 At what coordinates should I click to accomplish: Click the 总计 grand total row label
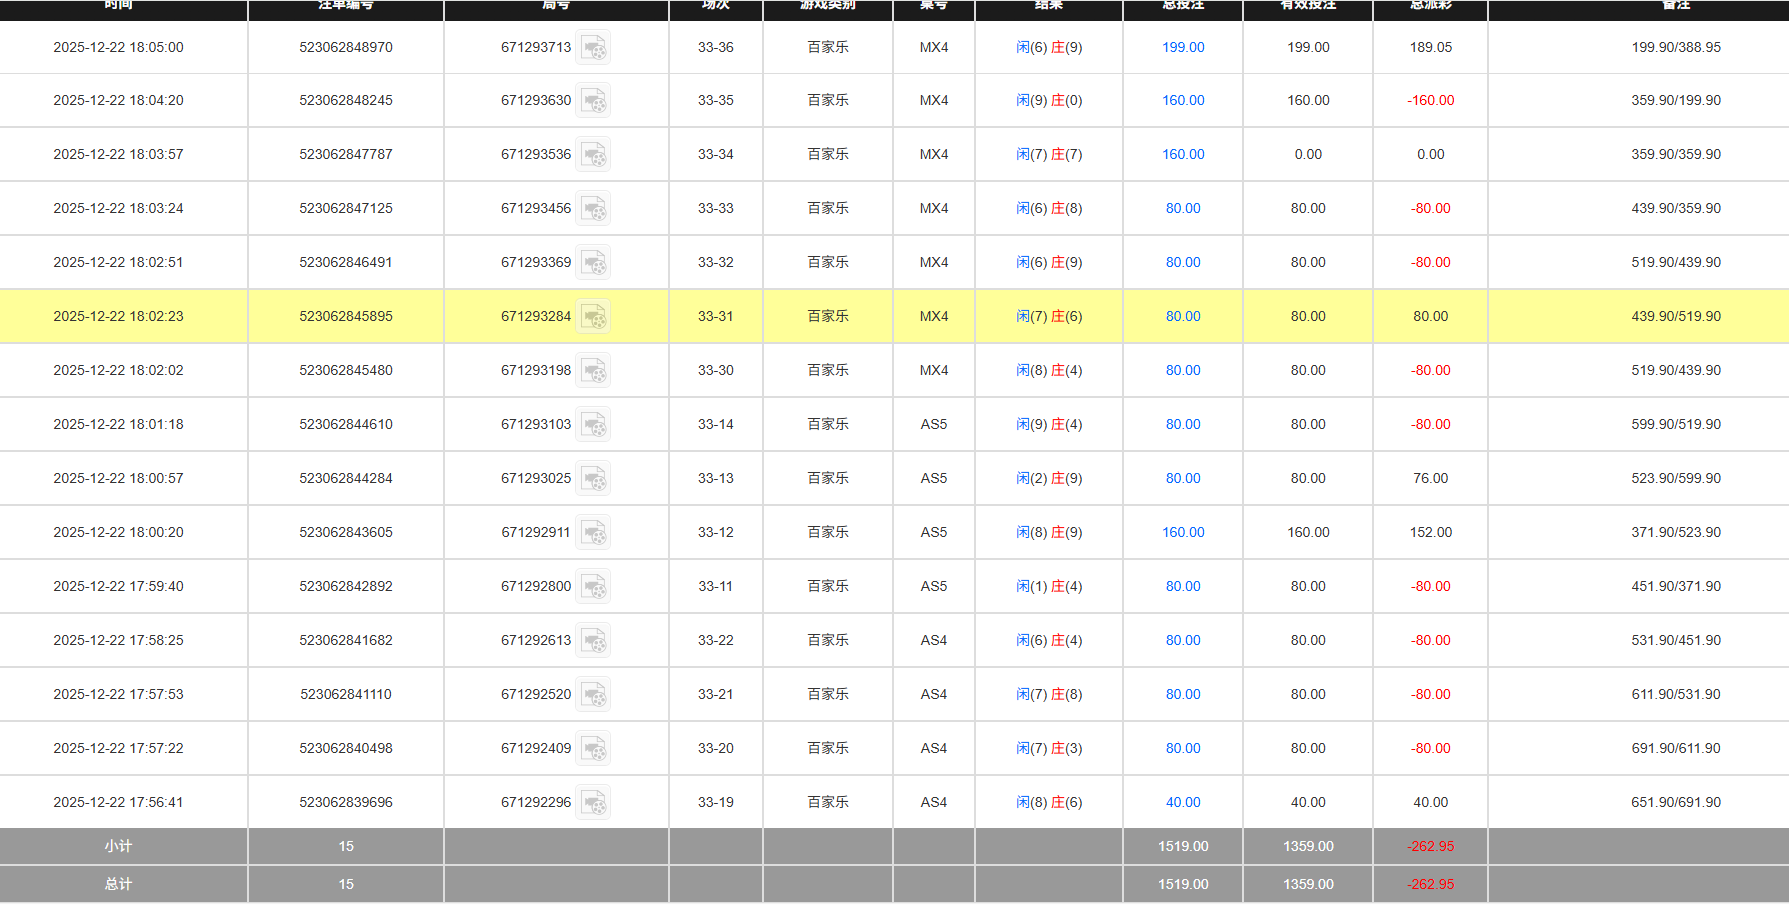pos(118,884)
